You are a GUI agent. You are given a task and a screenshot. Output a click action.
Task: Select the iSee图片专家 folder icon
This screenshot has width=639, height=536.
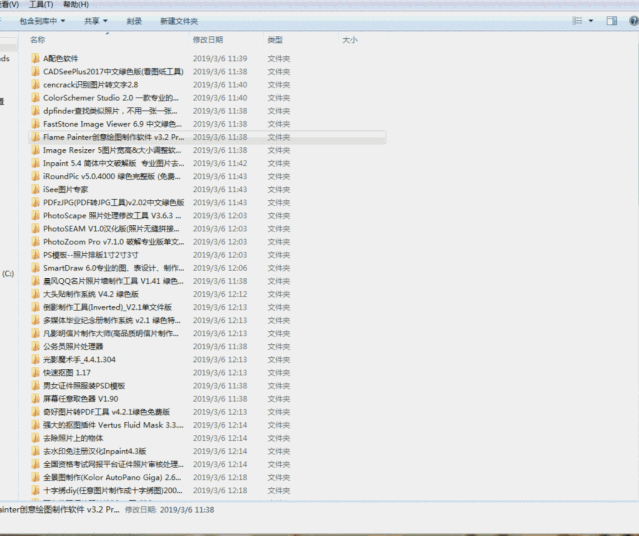coord(36,189)
